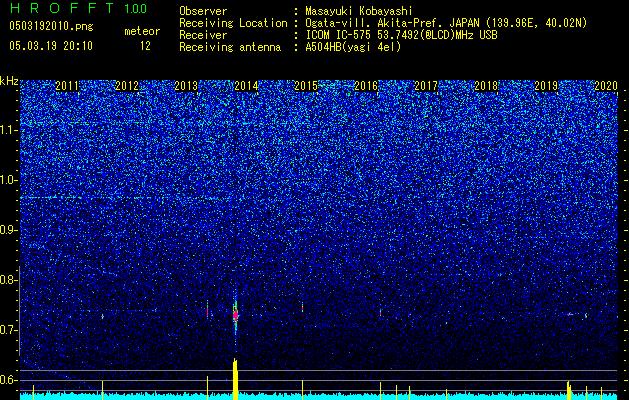Click the 2012 time marker
This screenshot has height=400, width=629.
[x=127, y=86]
